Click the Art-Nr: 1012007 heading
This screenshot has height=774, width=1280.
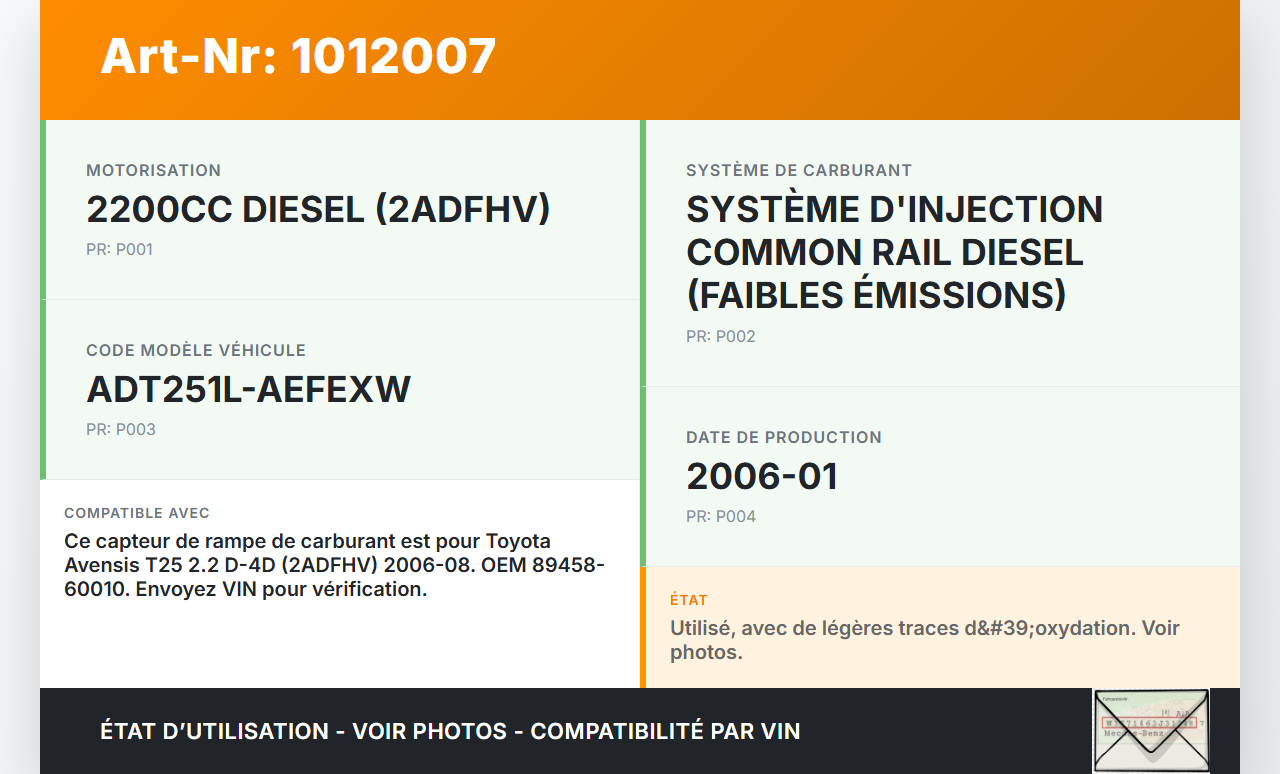(298, 56)
